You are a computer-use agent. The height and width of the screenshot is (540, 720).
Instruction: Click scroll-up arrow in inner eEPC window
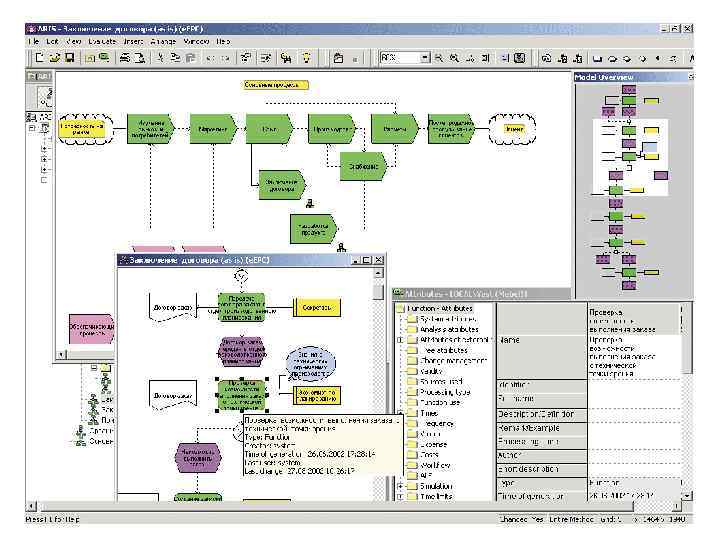pyautogui.click(x=378, y=273)
